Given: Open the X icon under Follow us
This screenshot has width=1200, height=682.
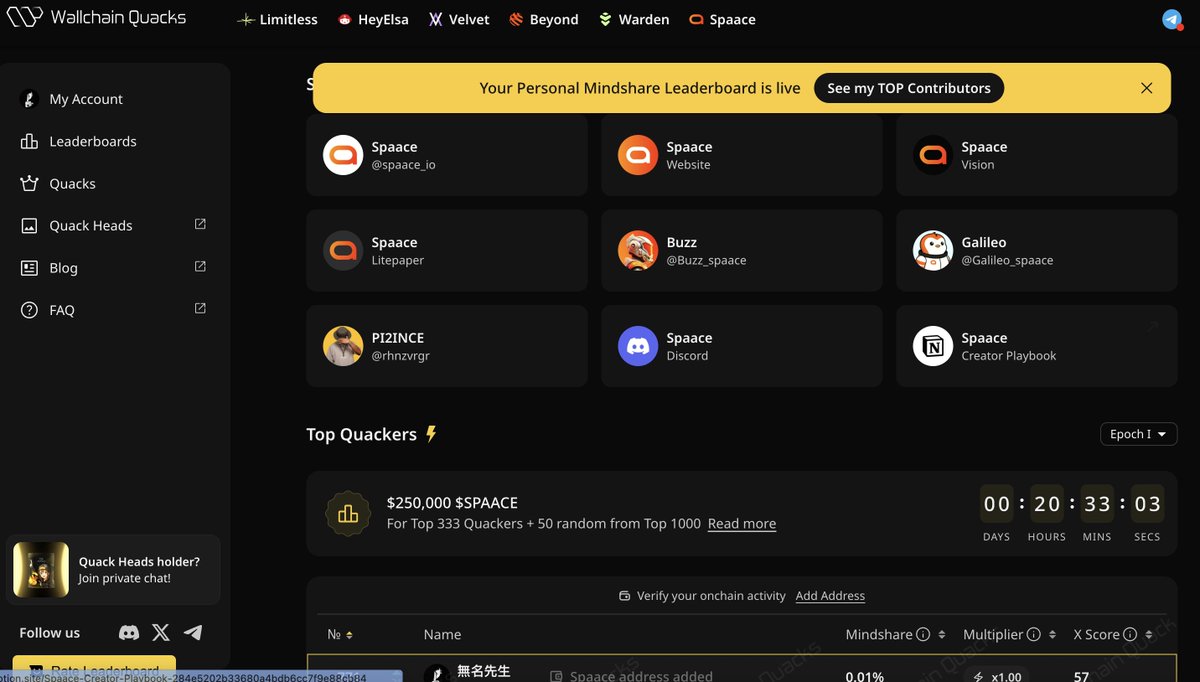Looking at the screenshot, I should click(x=161, y=632).
